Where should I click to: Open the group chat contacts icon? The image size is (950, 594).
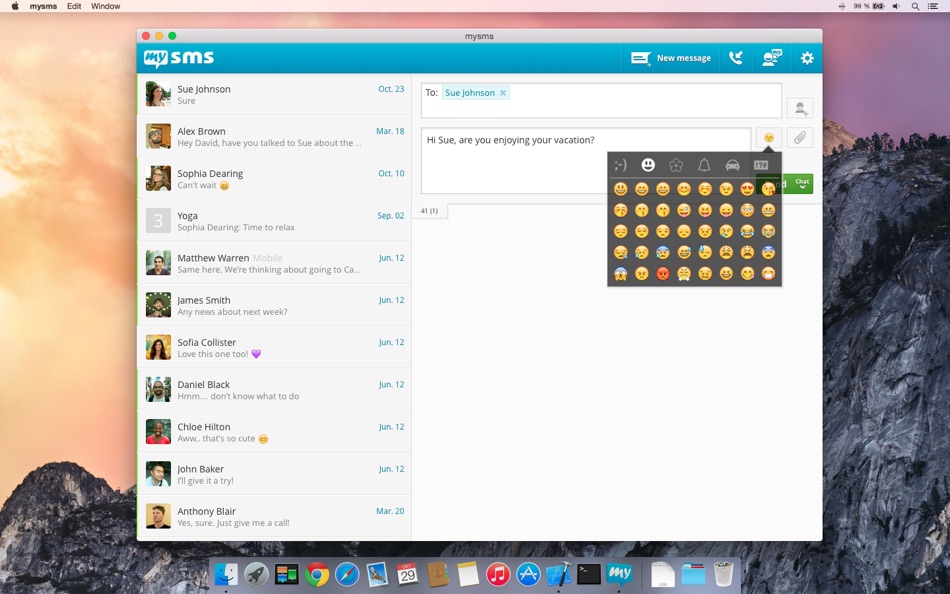[x=771, y=58]
